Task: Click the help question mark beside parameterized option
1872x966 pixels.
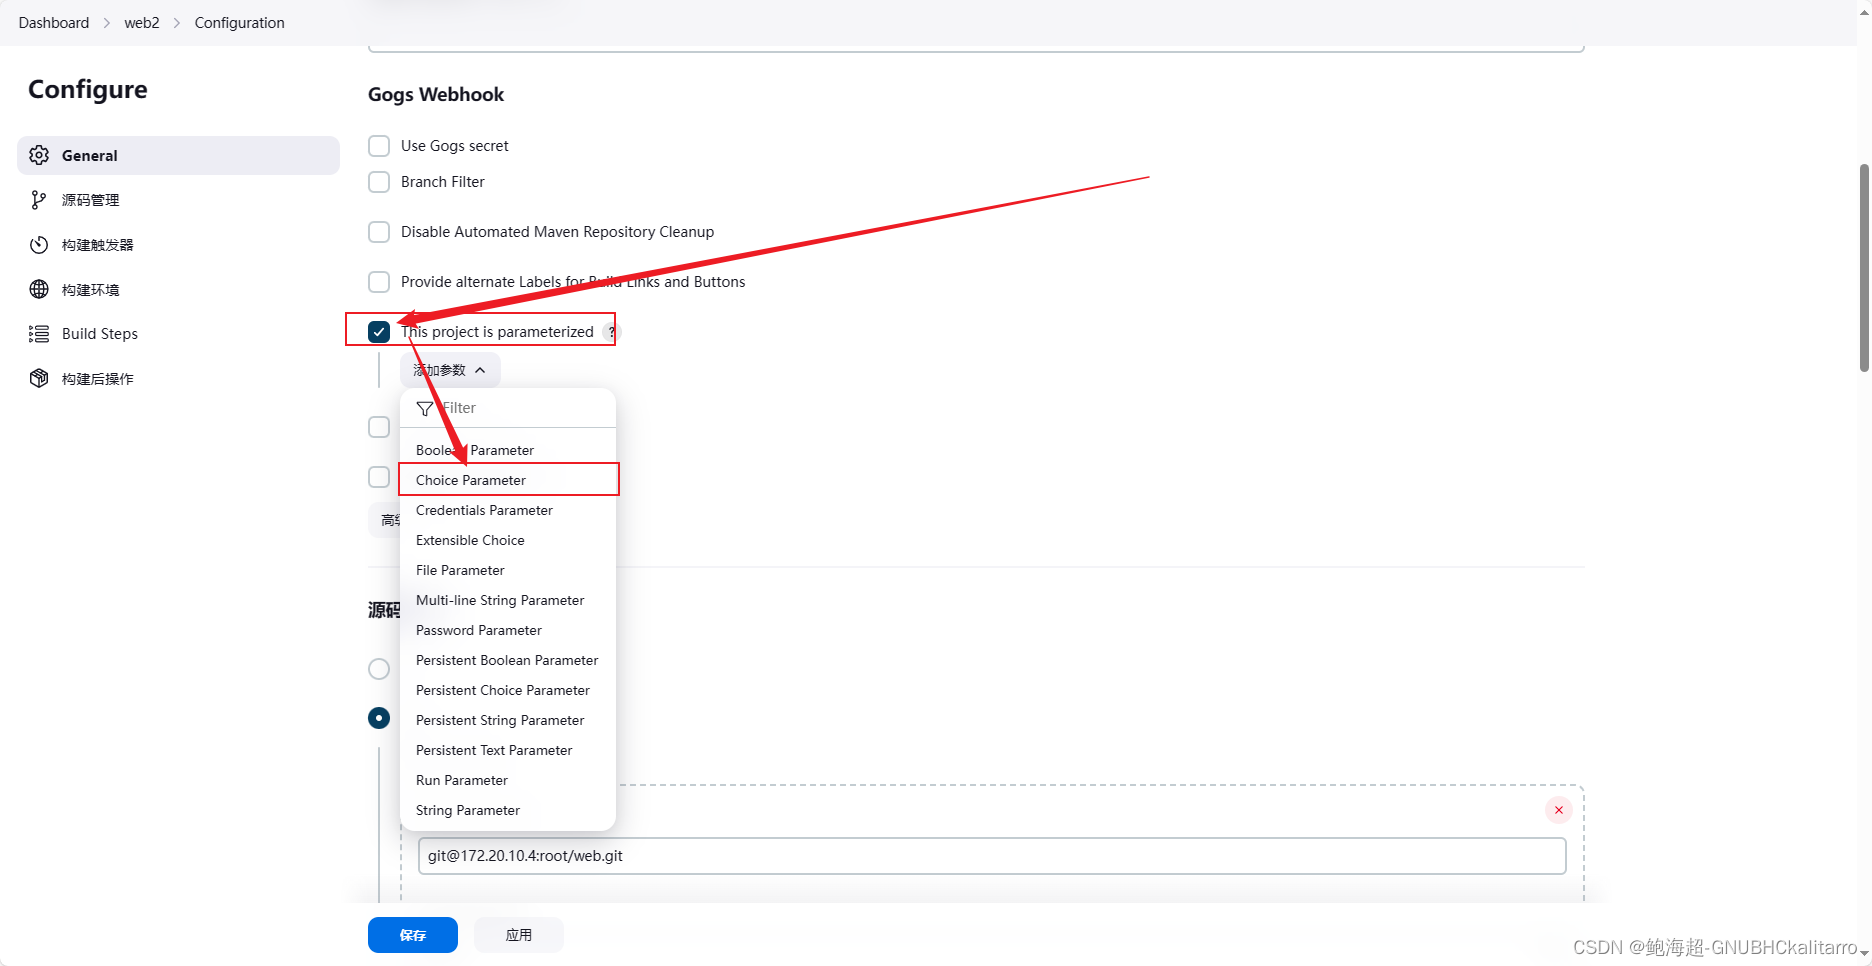Action: click(x=611, y=332)
